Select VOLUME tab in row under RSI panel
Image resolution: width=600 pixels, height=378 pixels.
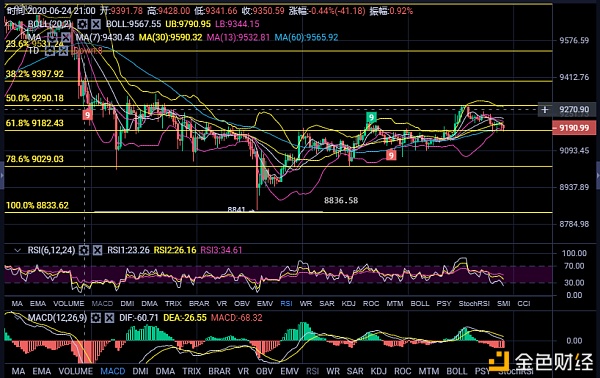(x=68, y=303)
